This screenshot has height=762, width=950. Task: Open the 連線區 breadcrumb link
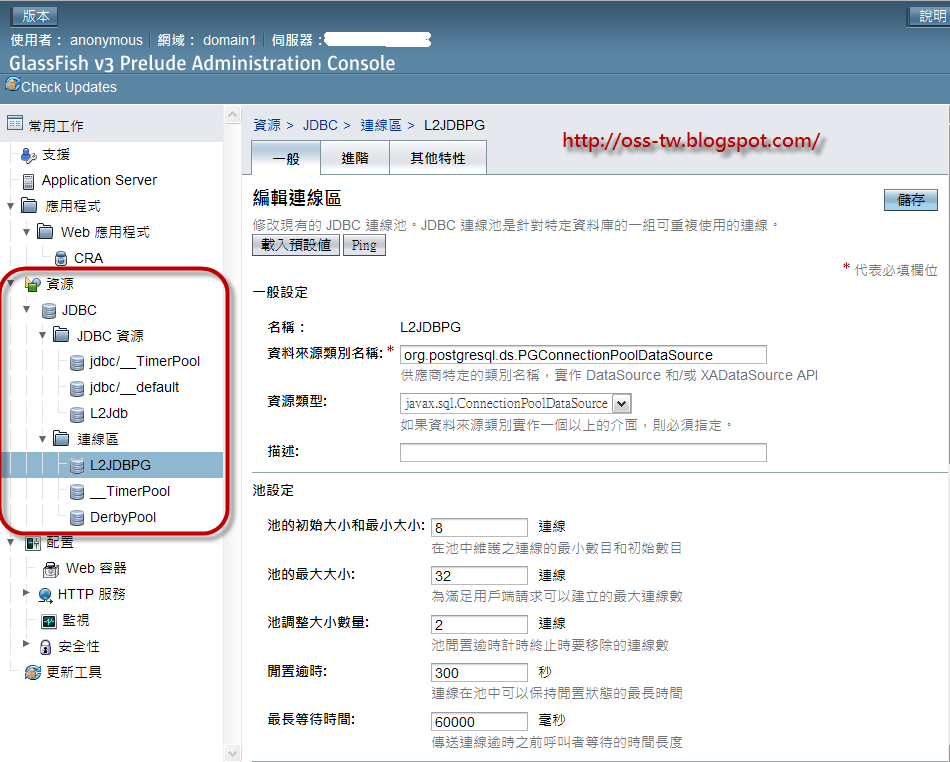[381, 125]
